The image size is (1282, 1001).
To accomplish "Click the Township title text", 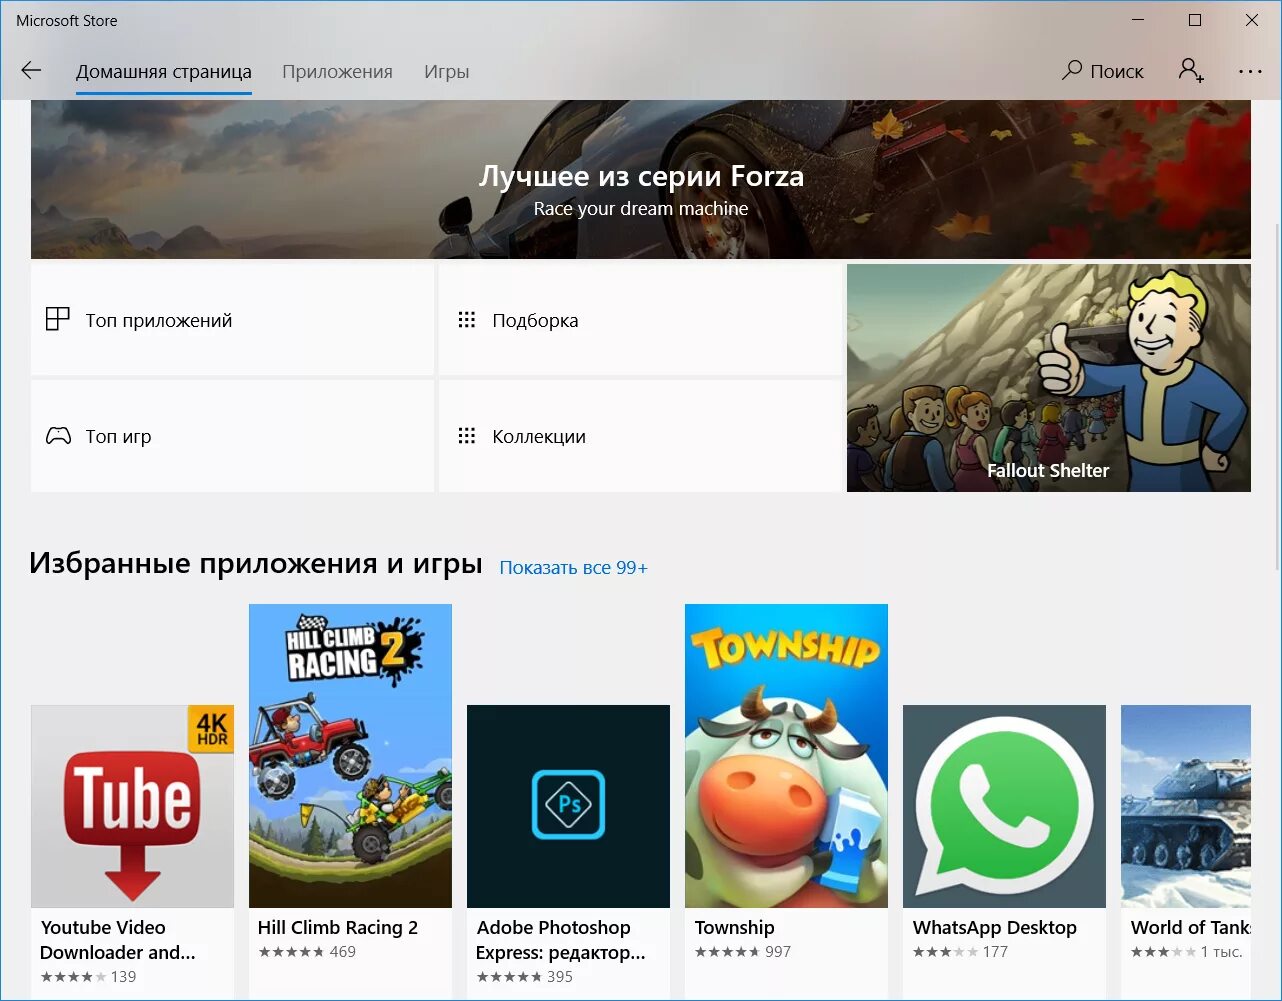I will (735, 927).
